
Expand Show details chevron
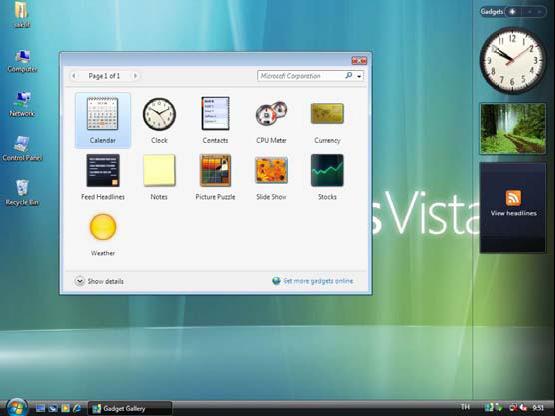pos(80,281)
